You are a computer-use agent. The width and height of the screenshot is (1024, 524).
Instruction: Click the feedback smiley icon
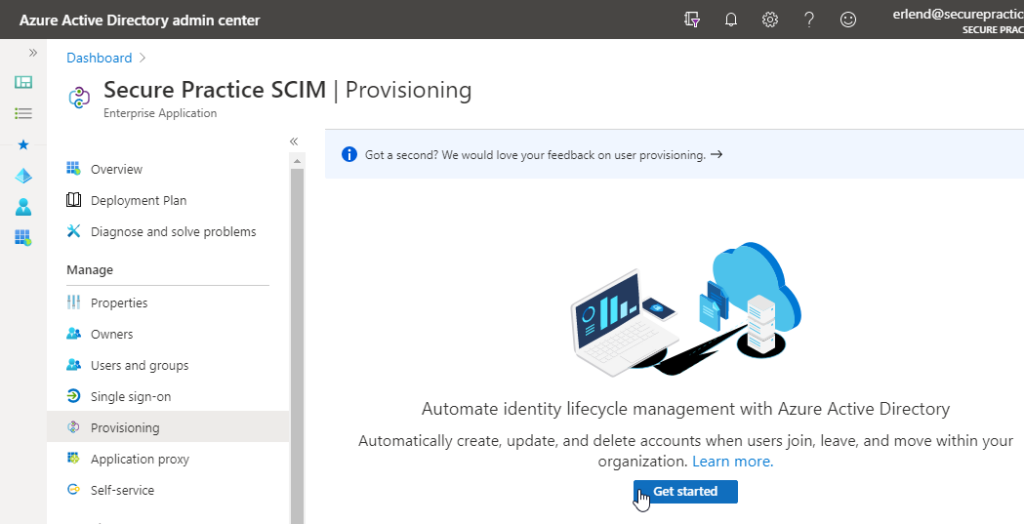[848, 19]
